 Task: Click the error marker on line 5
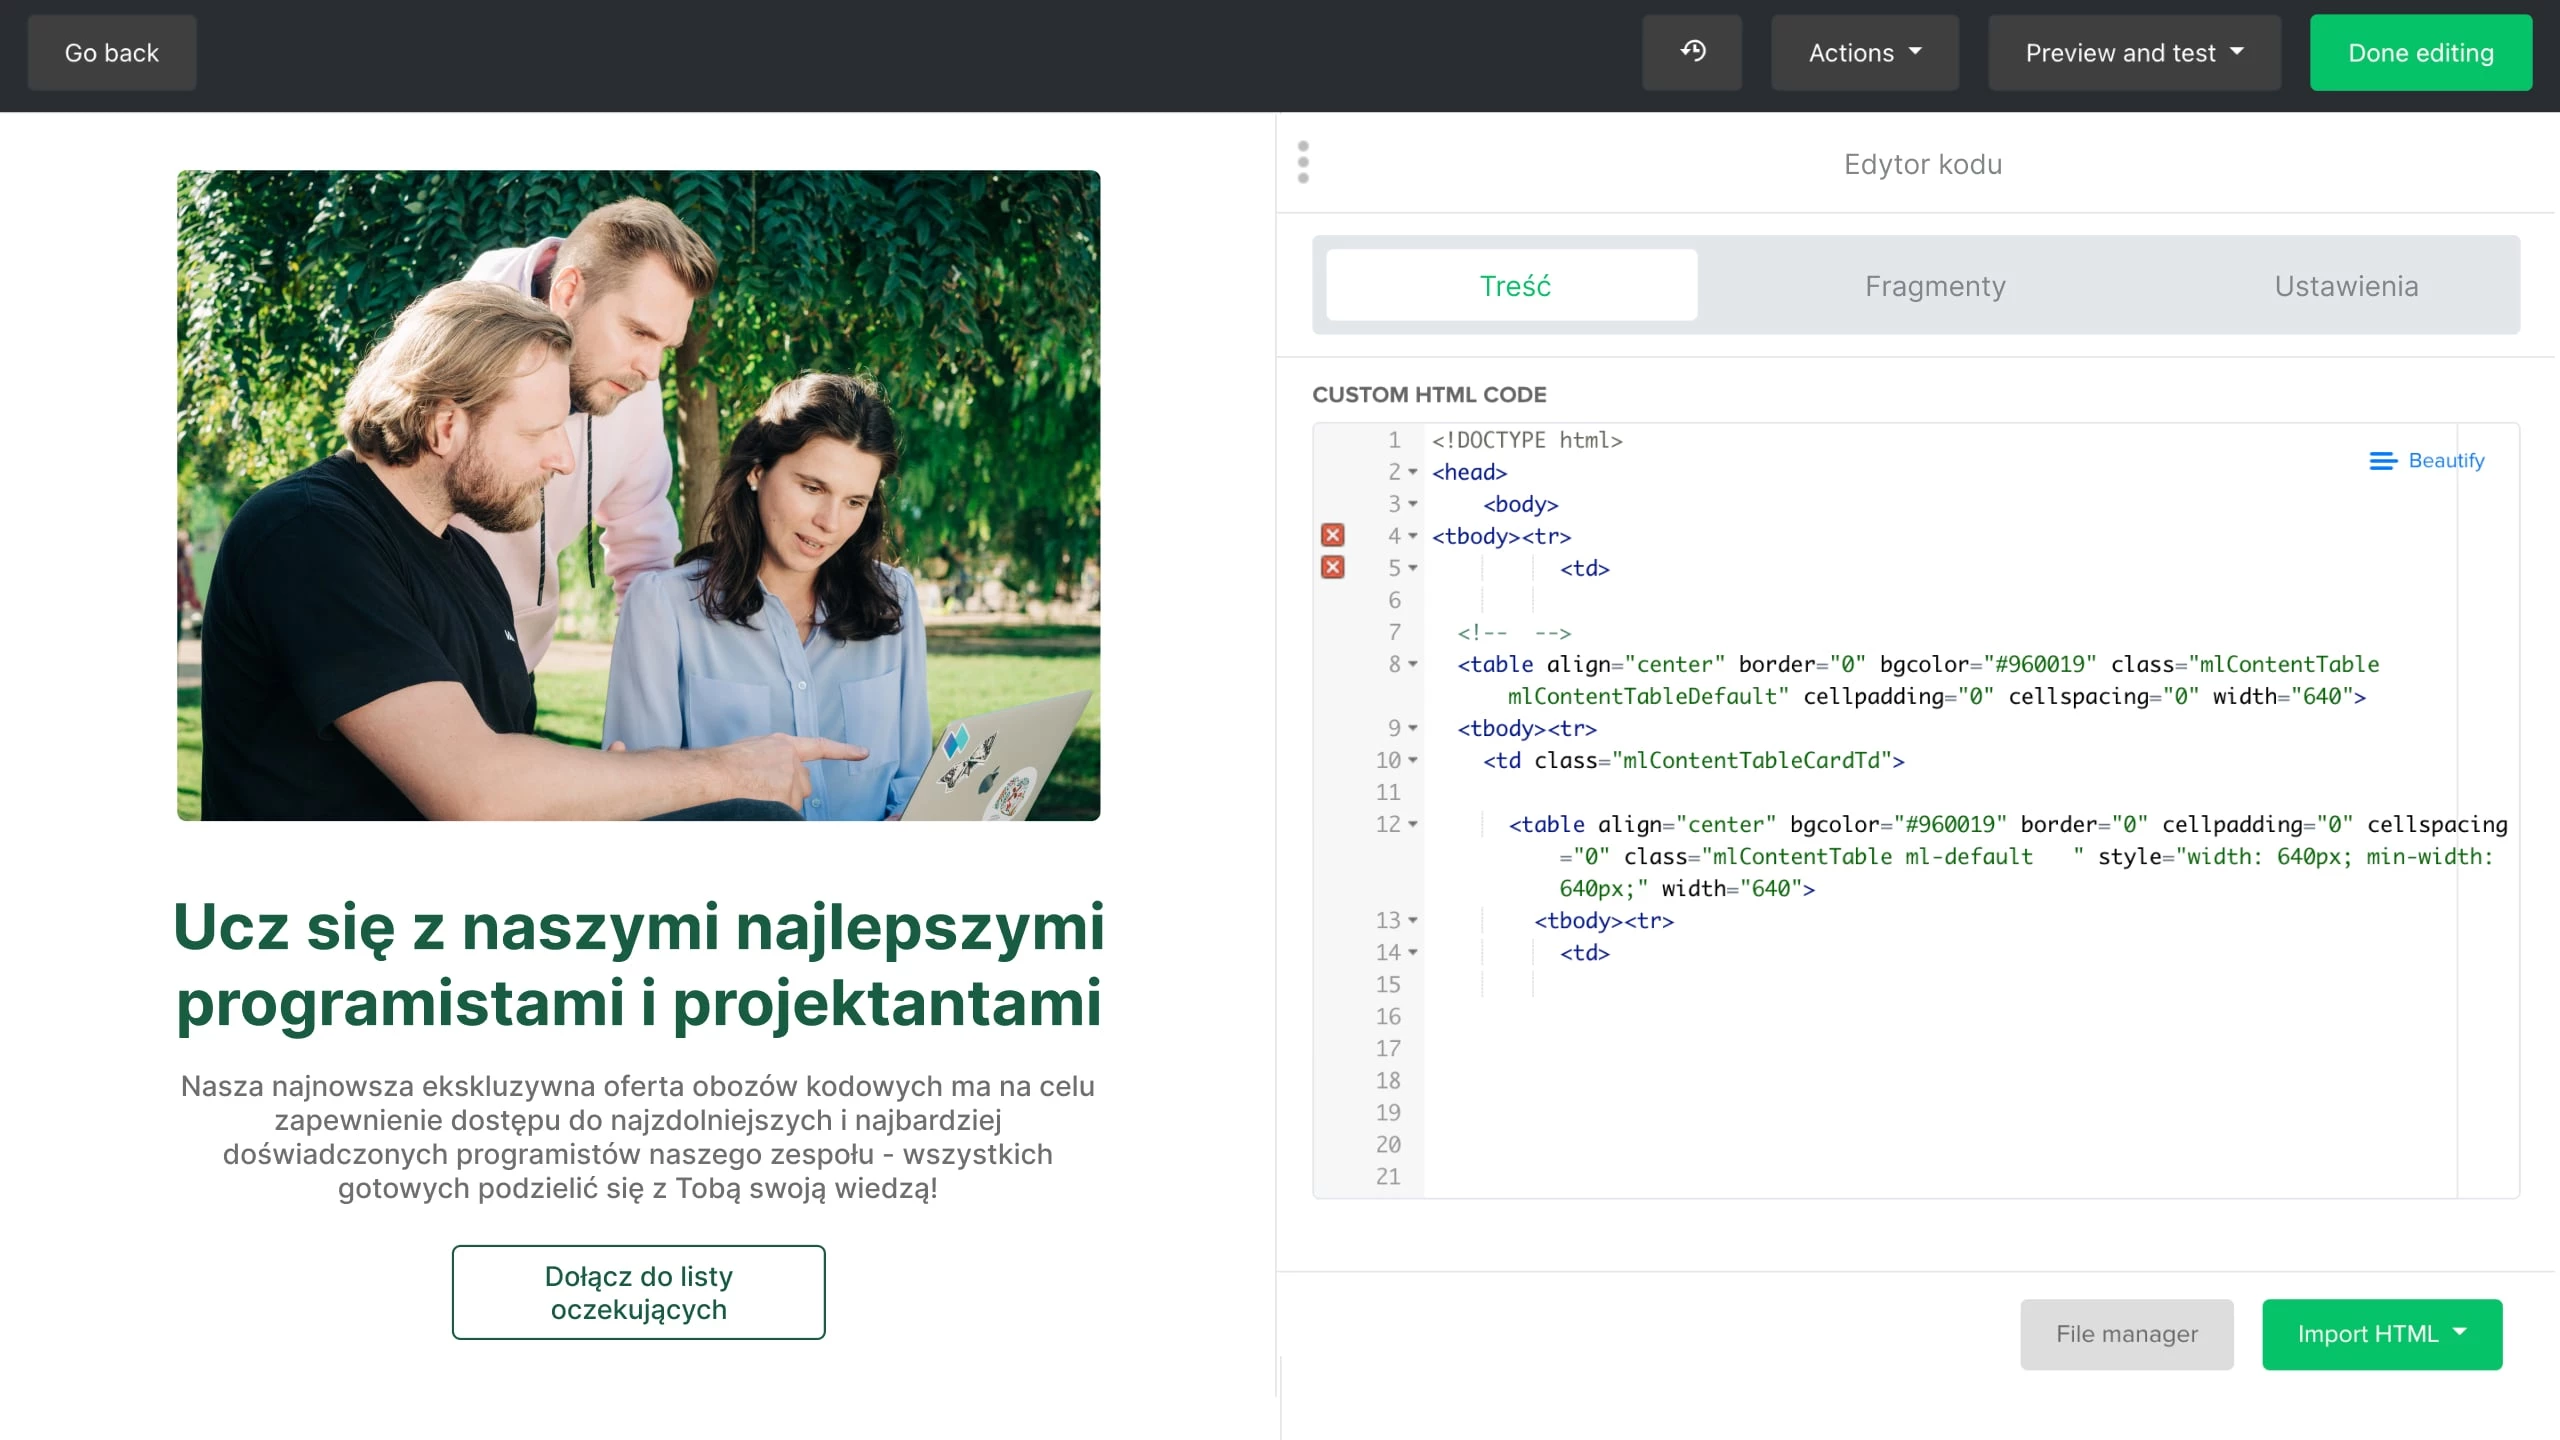[1333, 568]
